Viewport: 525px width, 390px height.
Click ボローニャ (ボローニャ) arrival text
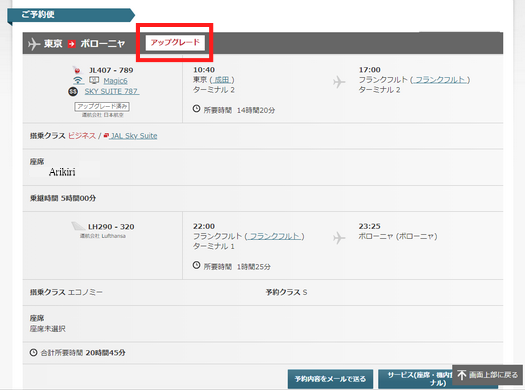click(x=398, y=236)
